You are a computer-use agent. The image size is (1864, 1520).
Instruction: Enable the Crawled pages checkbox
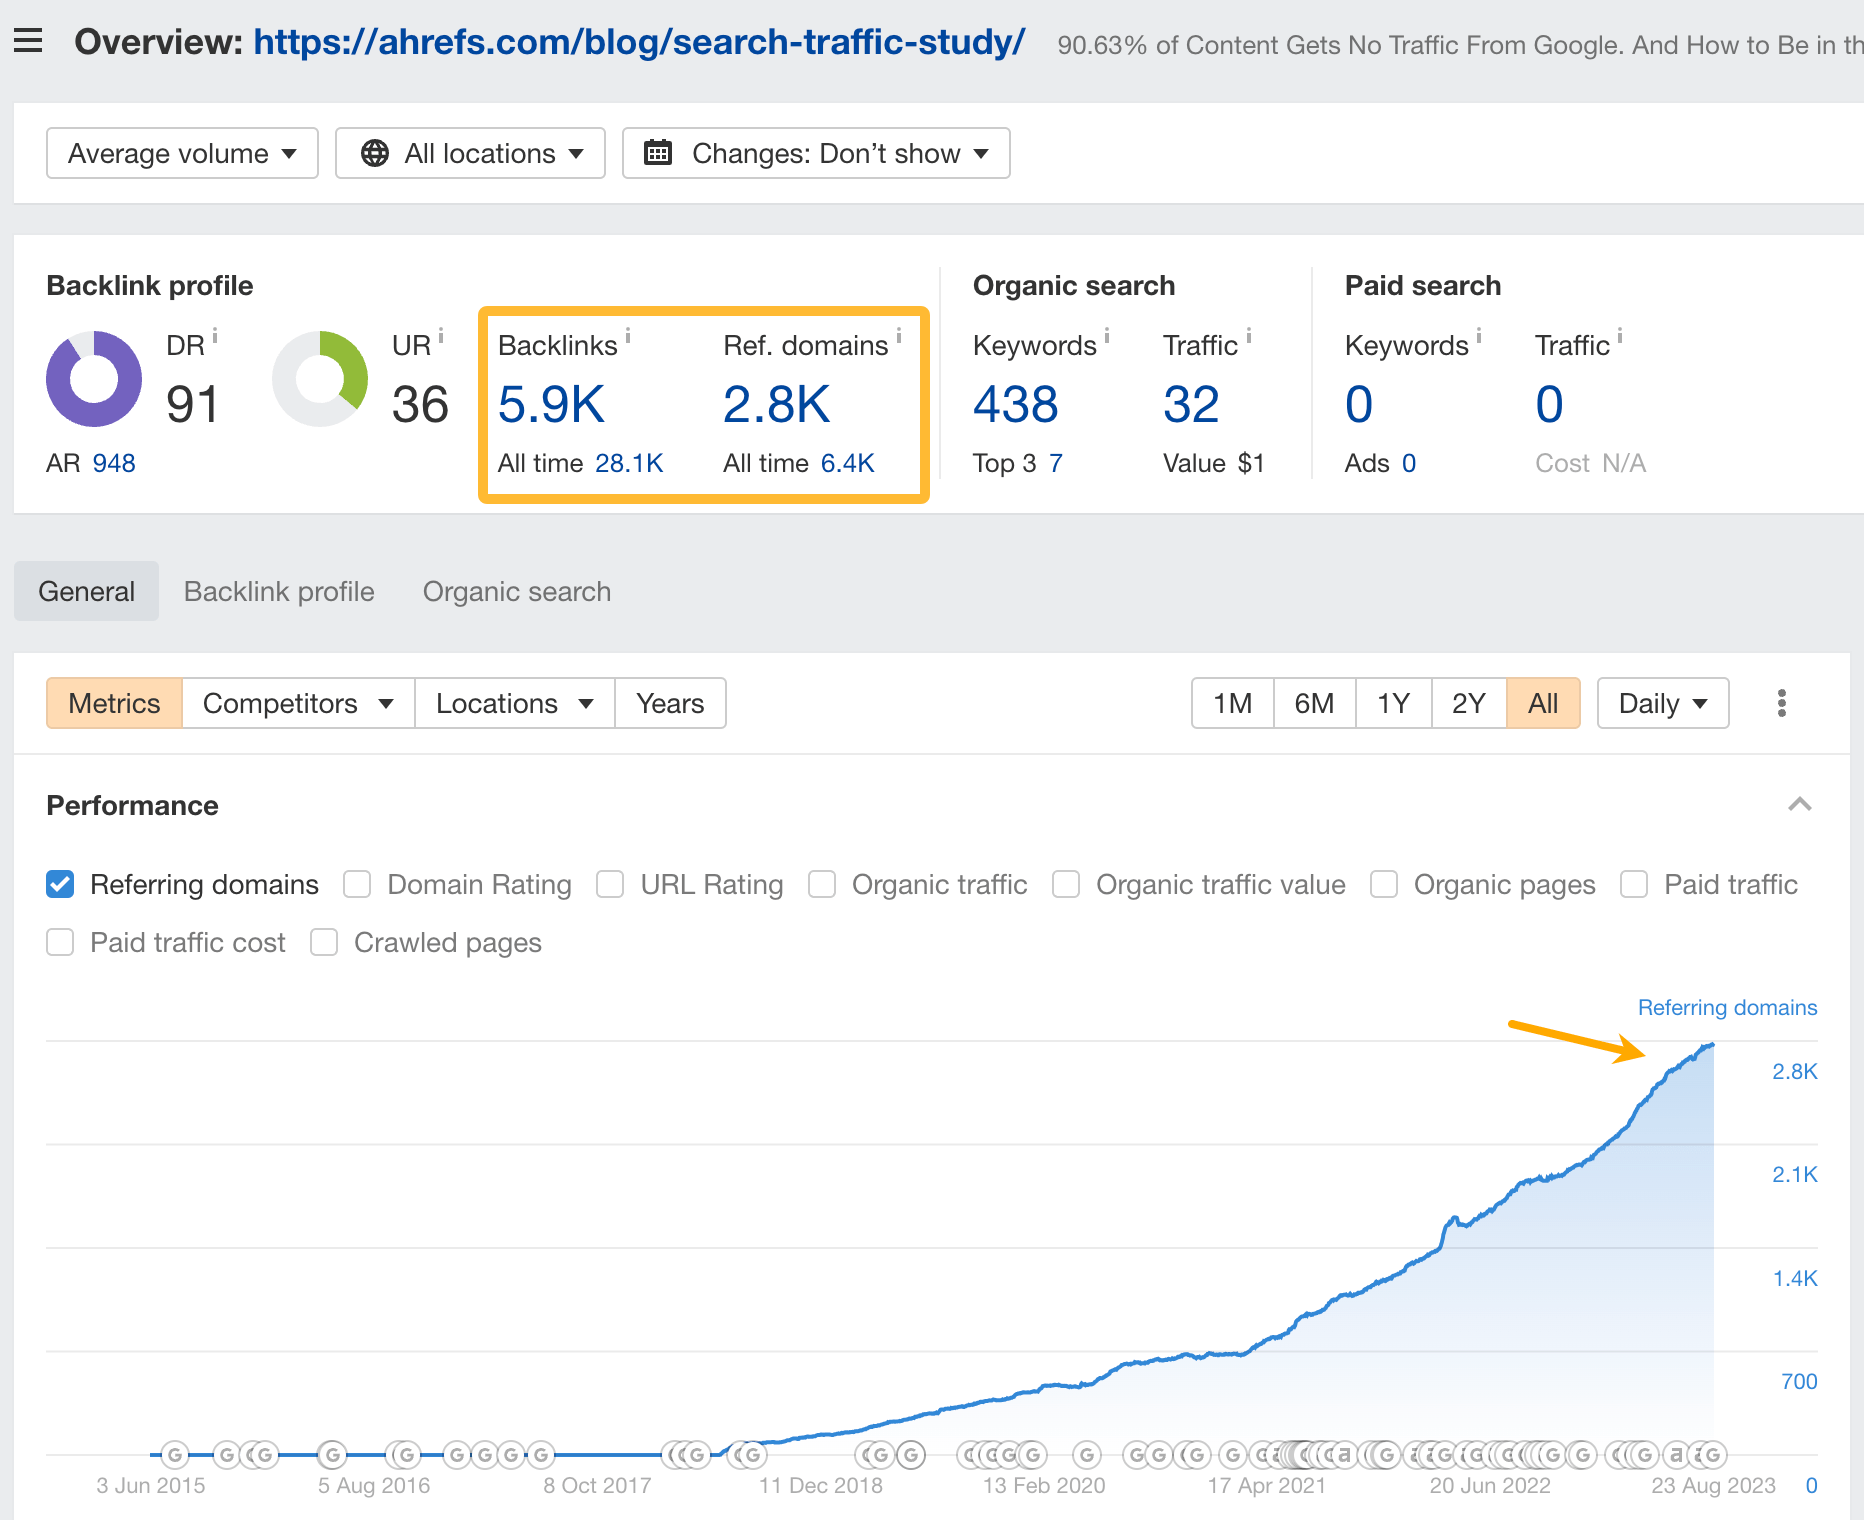(x=323, y=942)
